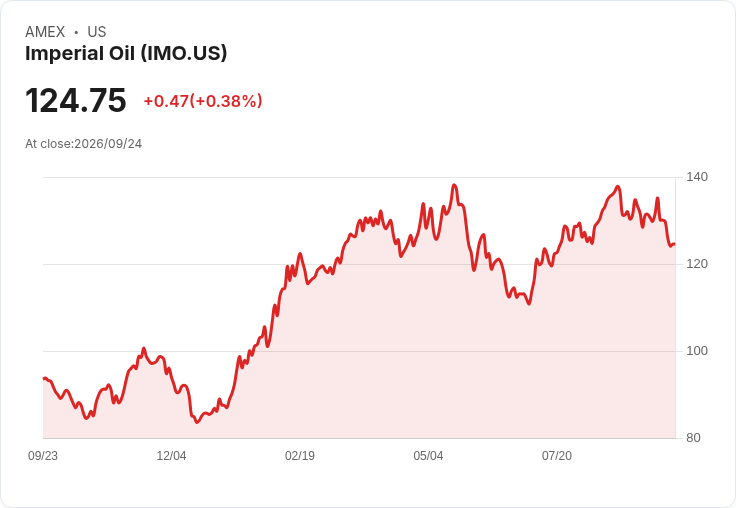
Task: Click the AMEX exchange label
Action: click(x=45, y=32)
